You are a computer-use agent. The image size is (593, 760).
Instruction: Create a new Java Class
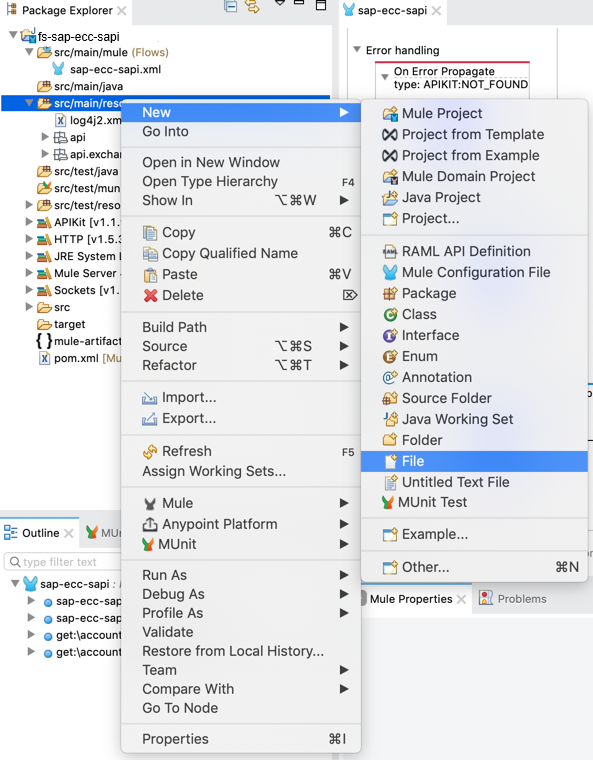tap(474, 314)
